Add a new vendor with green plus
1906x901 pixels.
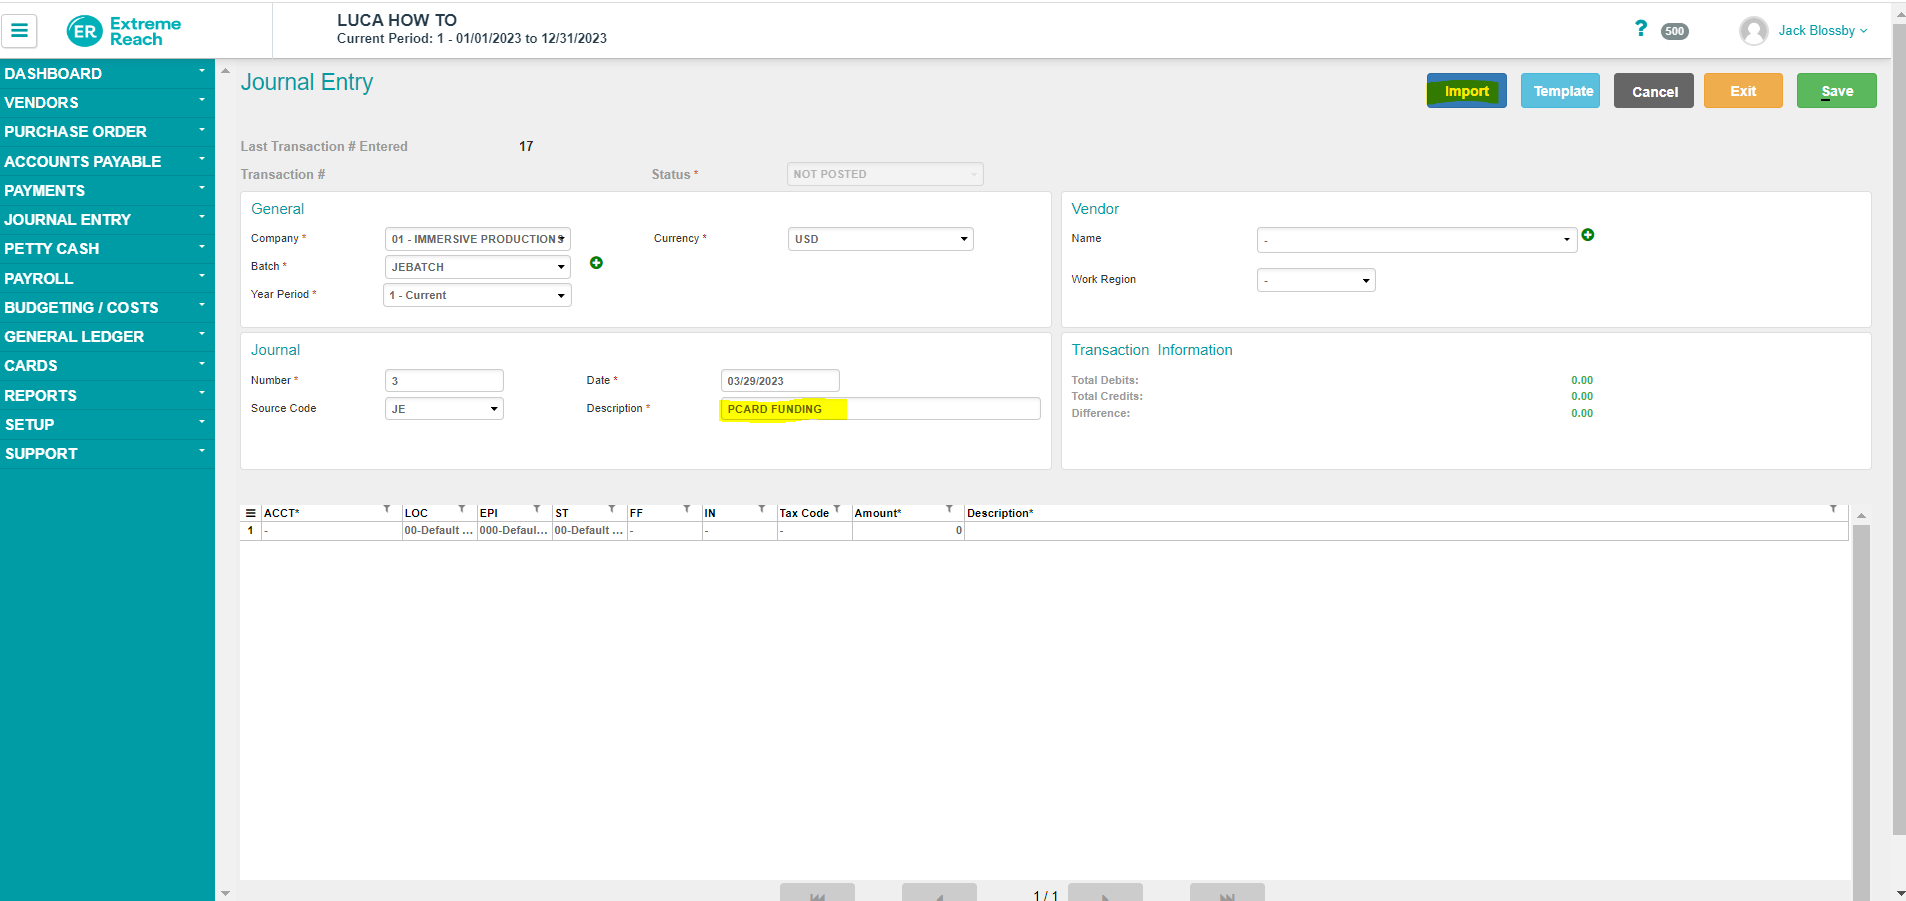(x=1588, y=235)
